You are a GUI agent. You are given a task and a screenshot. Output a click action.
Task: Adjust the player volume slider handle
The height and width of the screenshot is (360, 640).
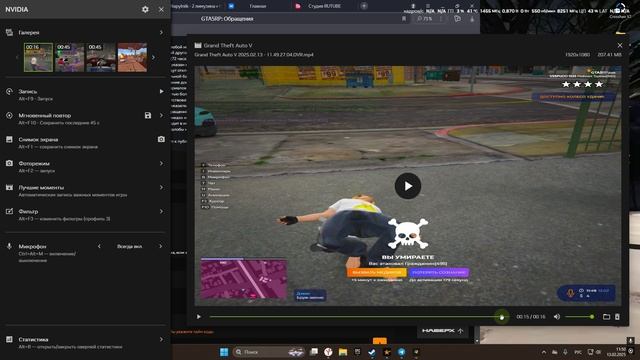point(592,317)
